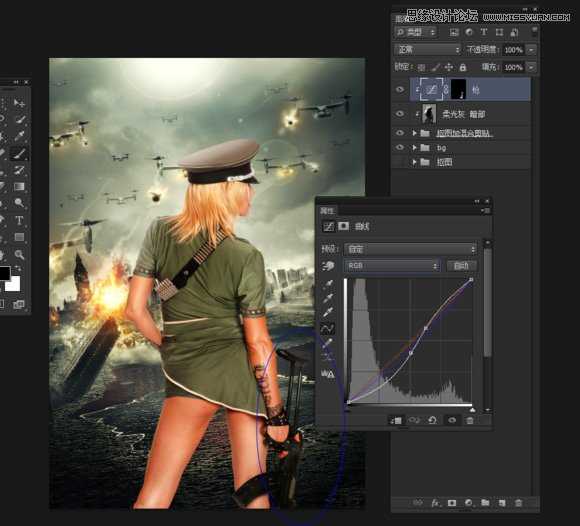Switch to the Properties panel tab
Viewport: 580px width, 526px height.
click(327, 211)
